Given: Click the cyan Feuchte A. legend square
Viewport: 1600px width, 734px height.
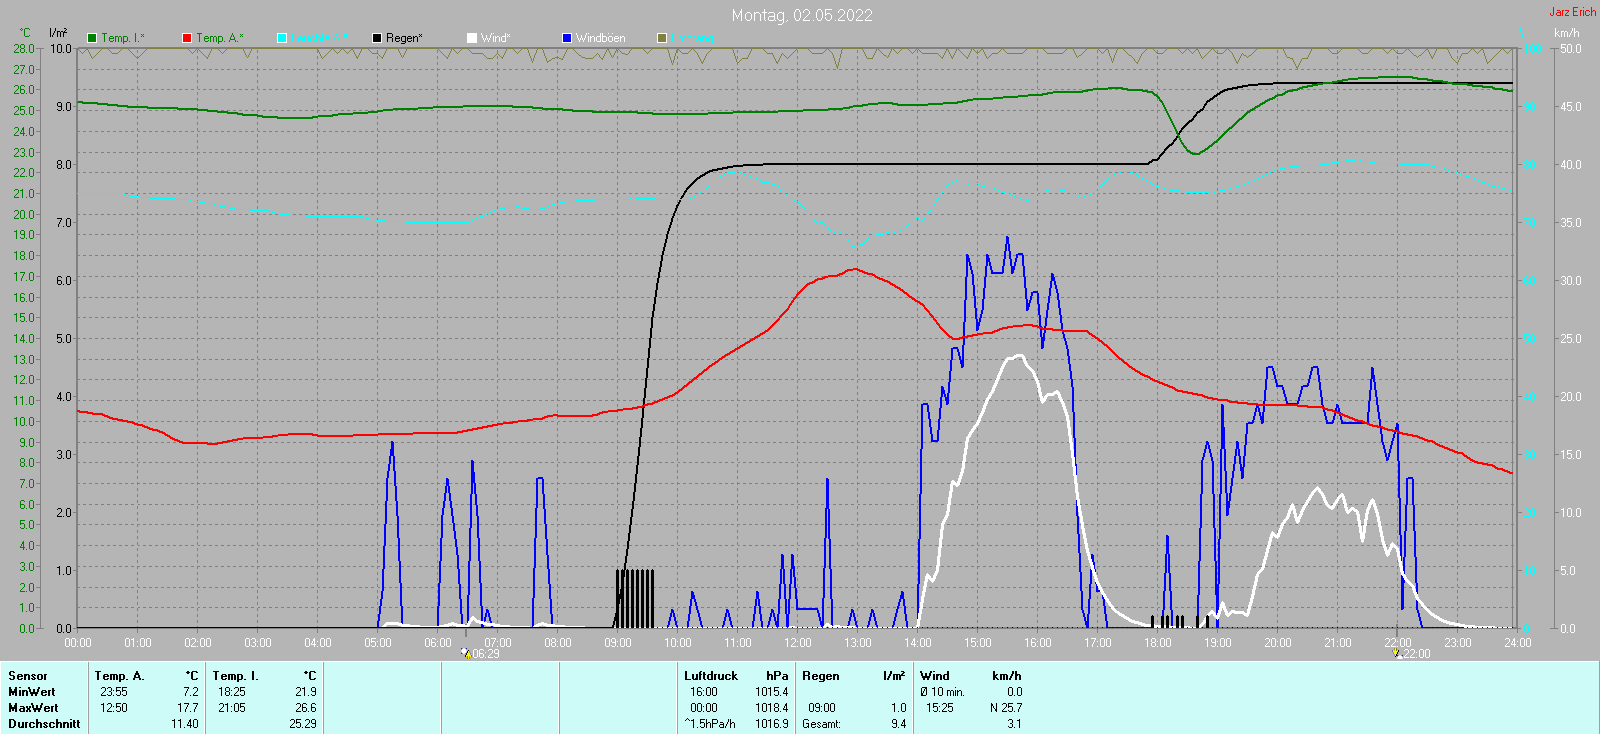Looking at the screenshot, I should [x=282, y=38].
